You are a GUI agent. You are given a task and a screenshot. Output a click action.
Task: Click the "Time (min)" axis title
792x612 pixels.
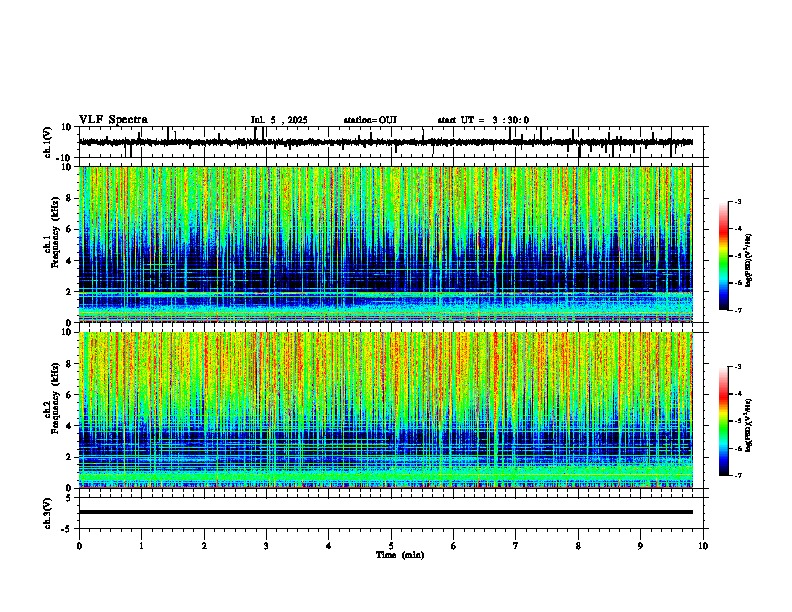(x=400, y=555)
